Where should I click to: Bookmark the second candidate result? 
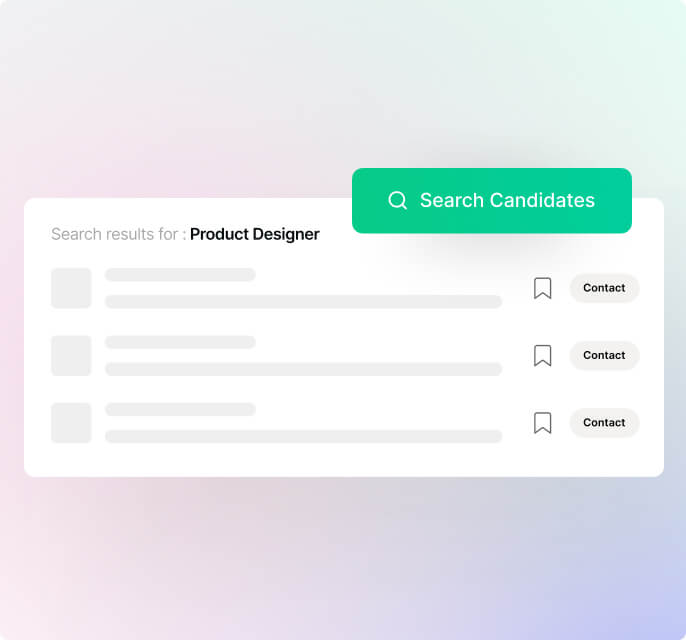(x=542, y=355)
